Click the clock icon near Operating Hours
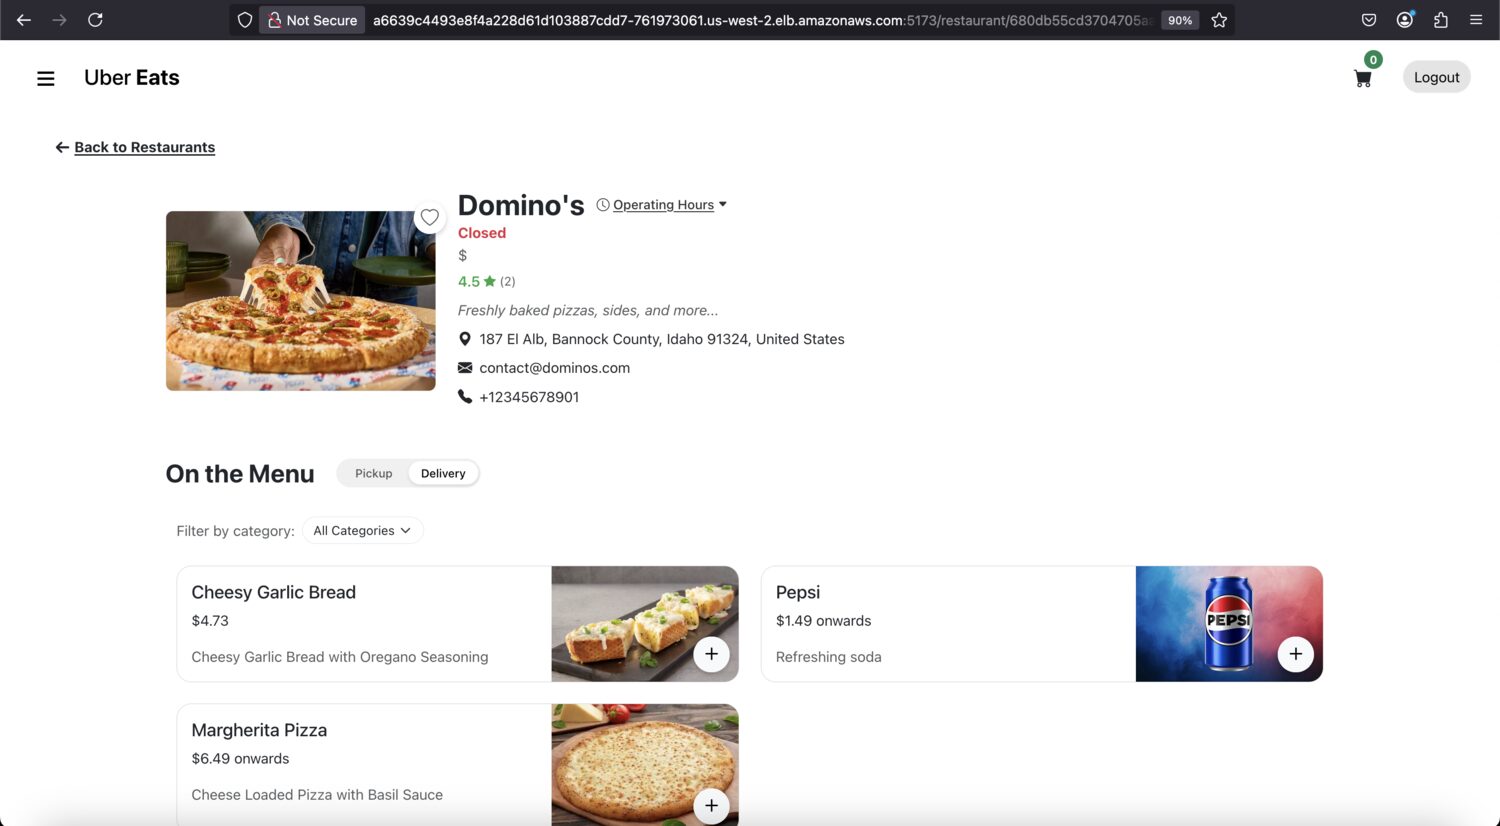This screenshot has width=1500, height=826. [603, 205]
